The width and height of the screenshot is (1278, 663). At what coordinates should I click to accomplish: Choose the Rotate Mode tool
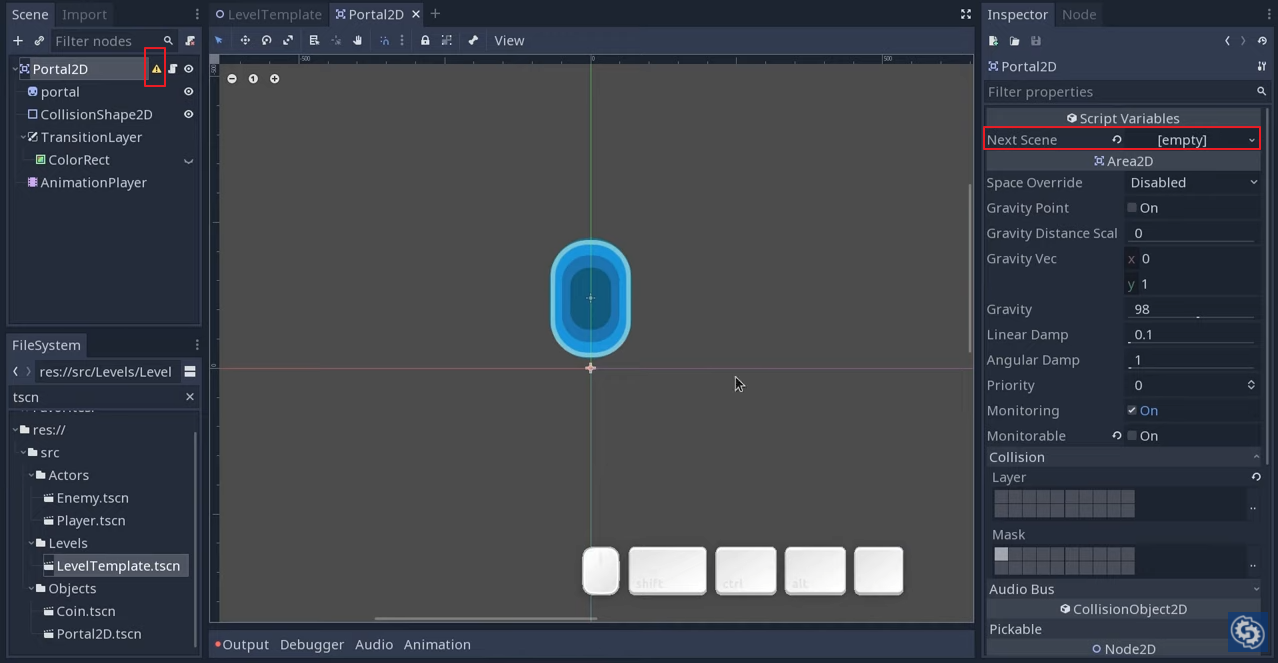tap(267, 41)
